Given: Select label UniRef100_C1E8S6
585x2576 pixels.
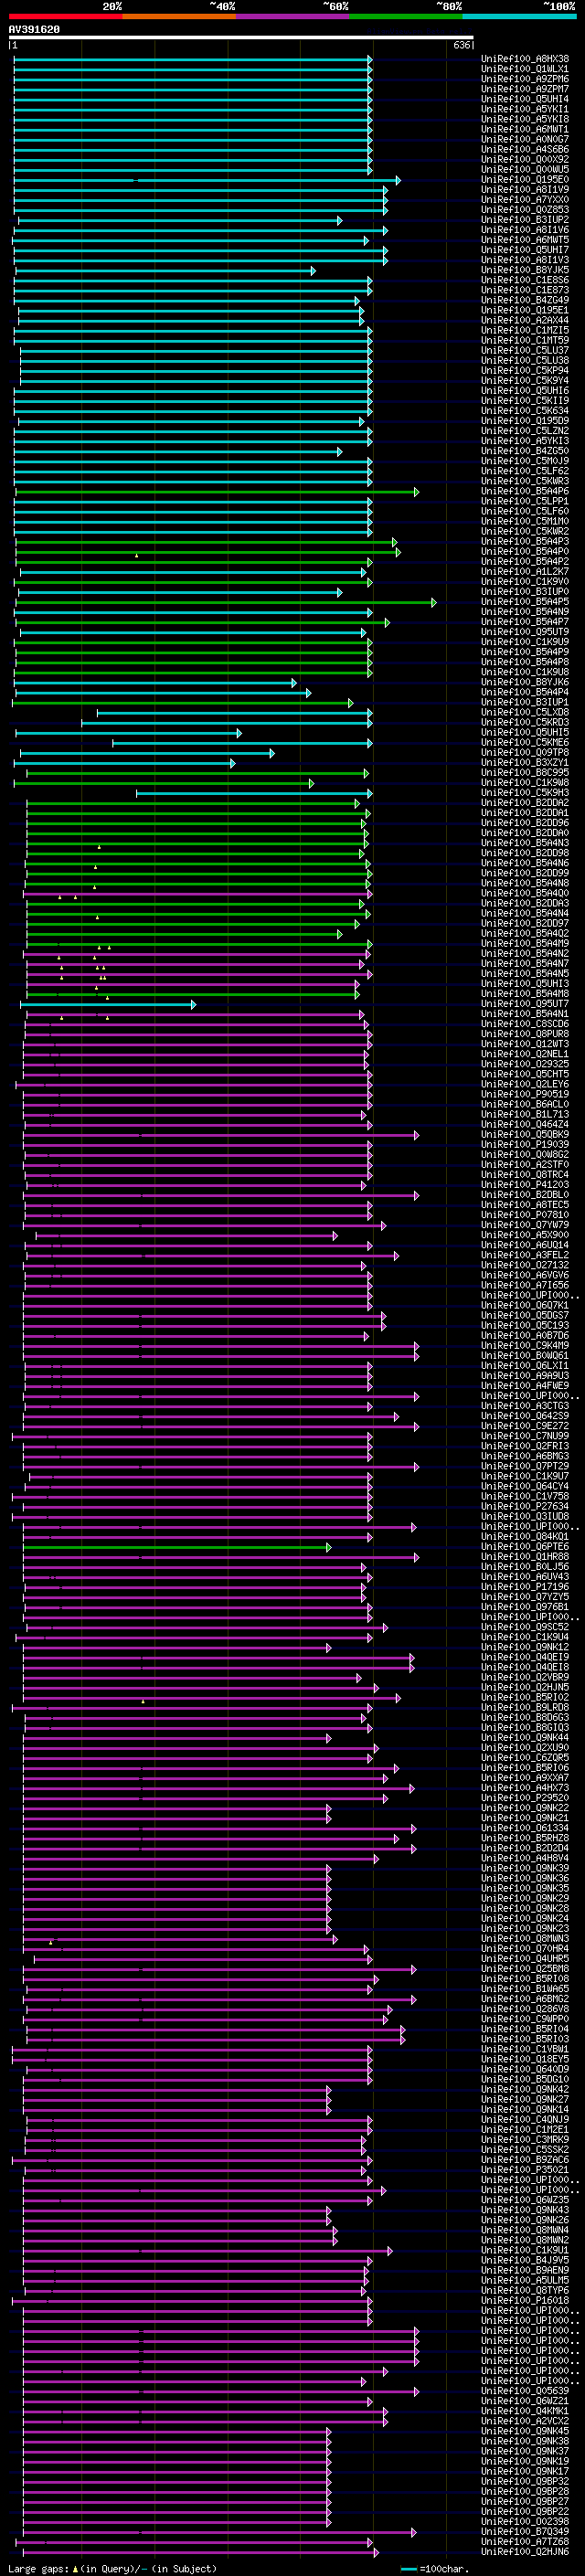Looking at the screenshot, I should (525, 280).
